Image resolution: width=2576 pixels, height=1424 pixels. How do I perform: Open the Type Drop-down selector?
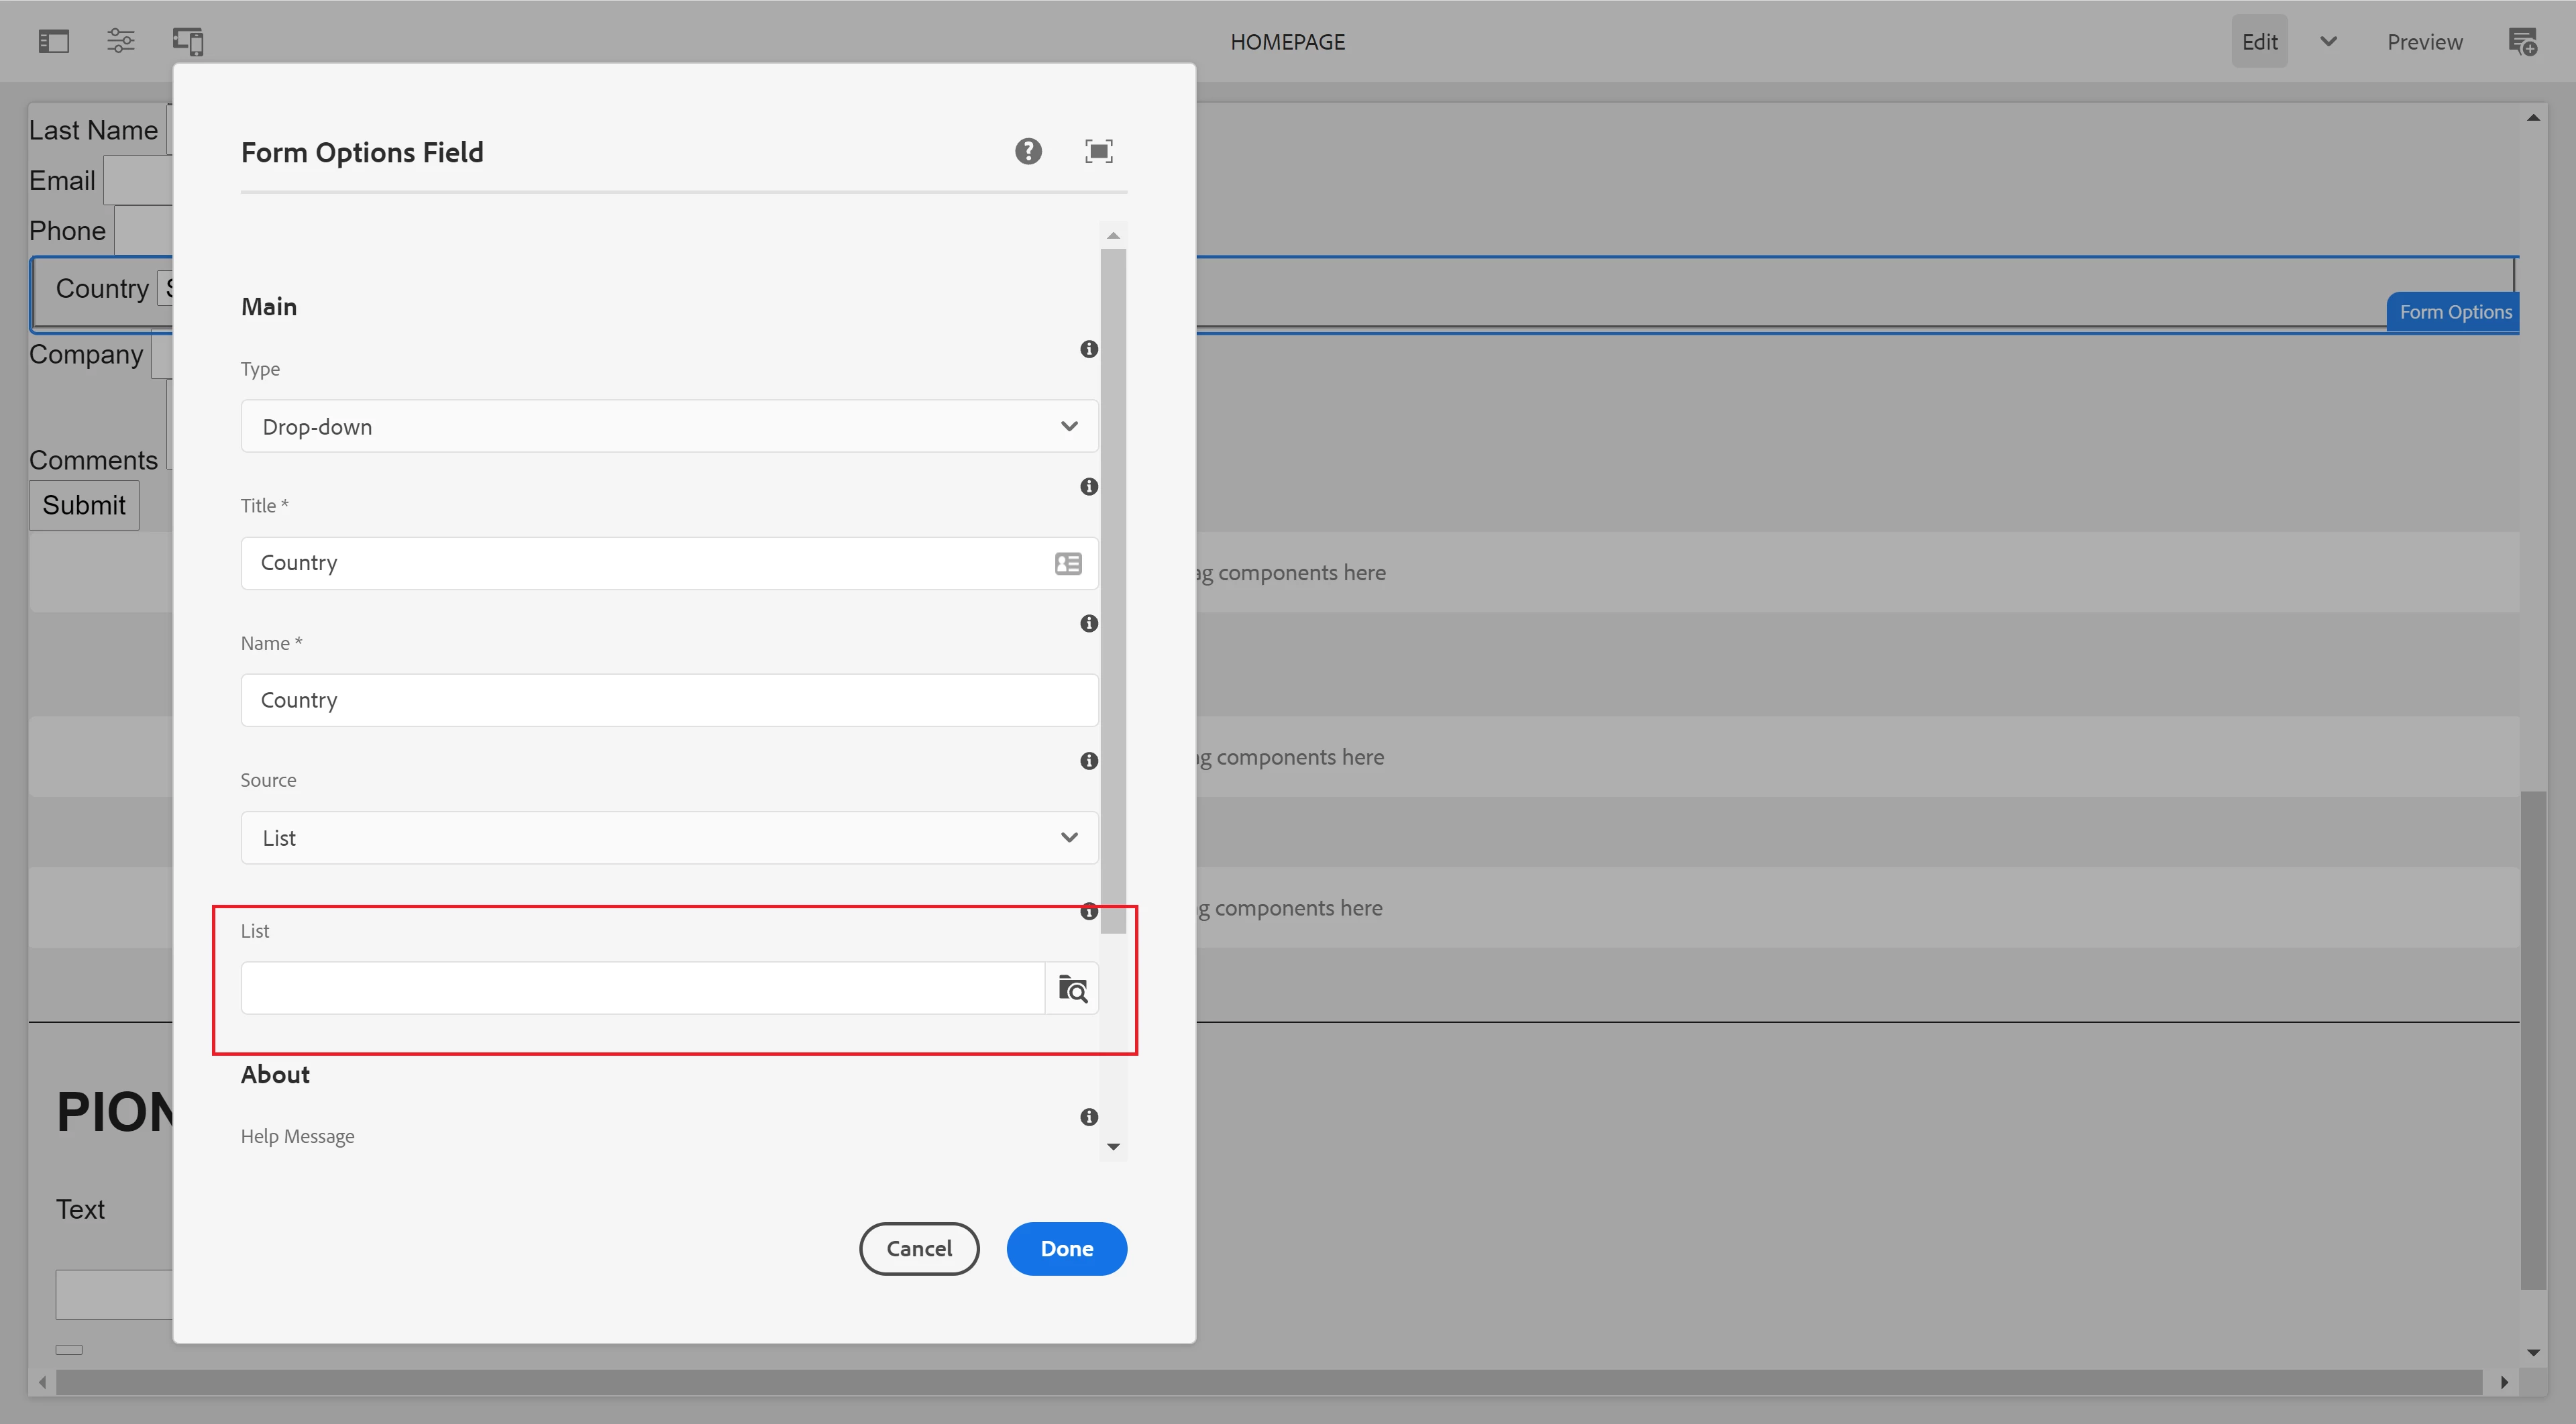pos(669,427)
